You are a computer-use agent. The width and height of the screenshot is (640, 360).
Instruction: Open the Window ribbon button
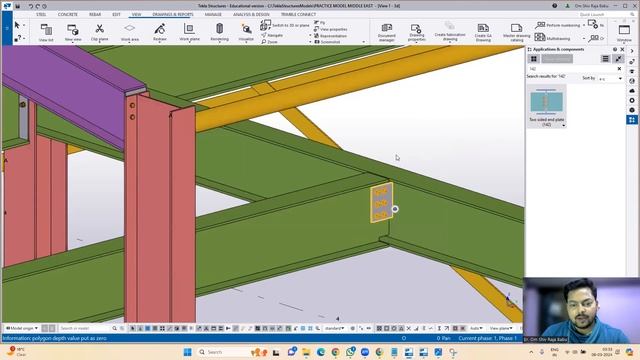624,33
